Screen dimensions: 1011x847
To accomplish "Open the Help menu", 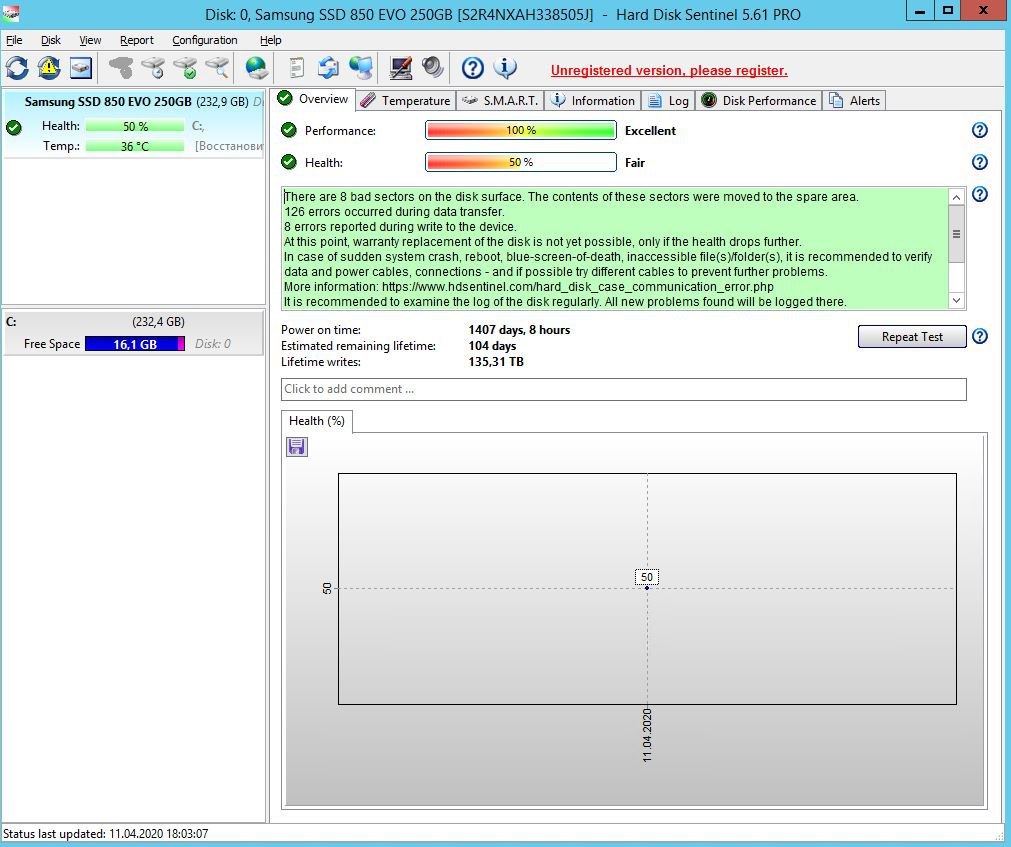I will (x=270, y=40).
